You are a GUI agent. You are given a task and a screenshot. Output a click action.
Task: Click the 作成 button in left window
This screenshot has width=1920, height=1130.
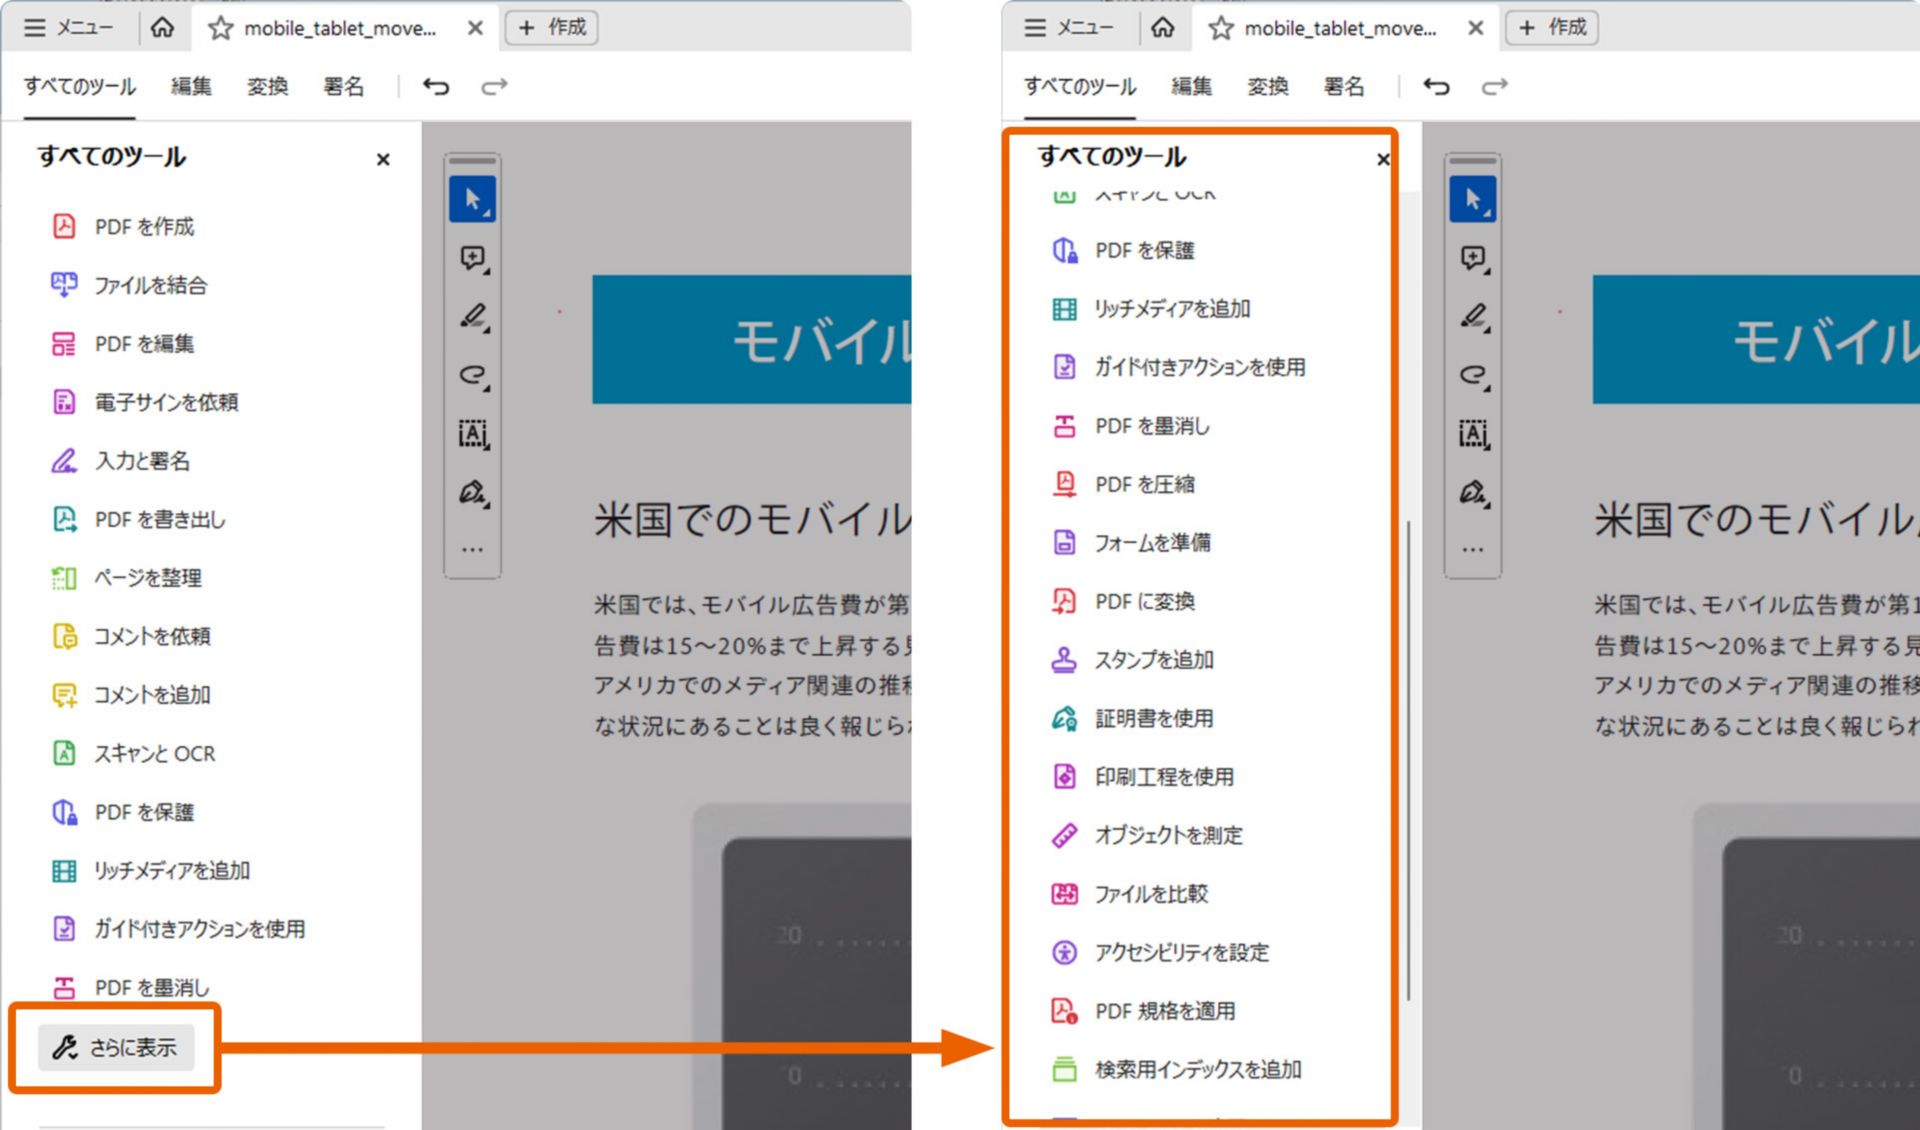552,28
